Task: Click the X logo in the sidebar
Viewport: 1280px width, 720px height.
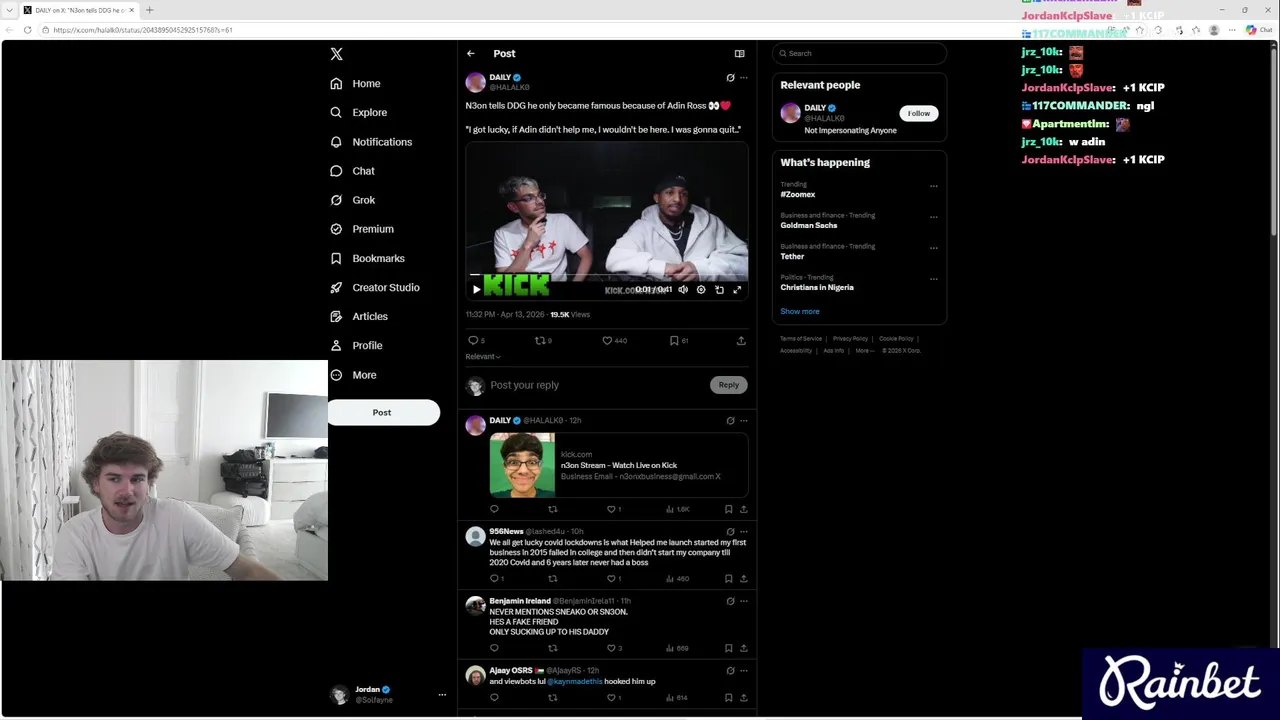Action: pyautogui.click(x=336, y=54)
